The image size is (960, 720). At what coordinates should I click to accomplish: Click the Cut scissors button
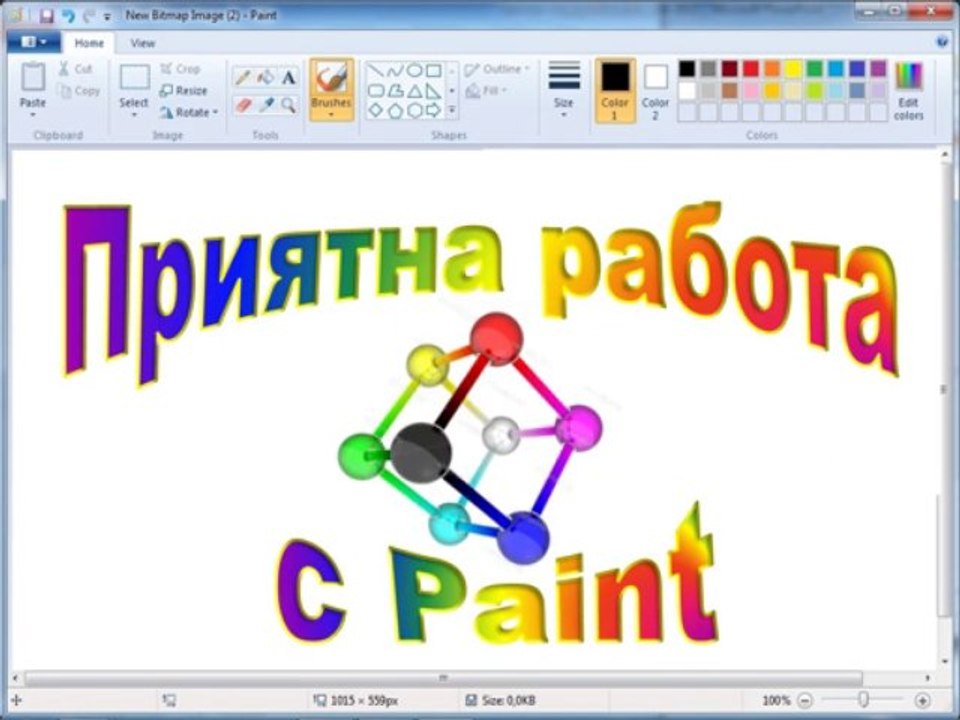75,69
